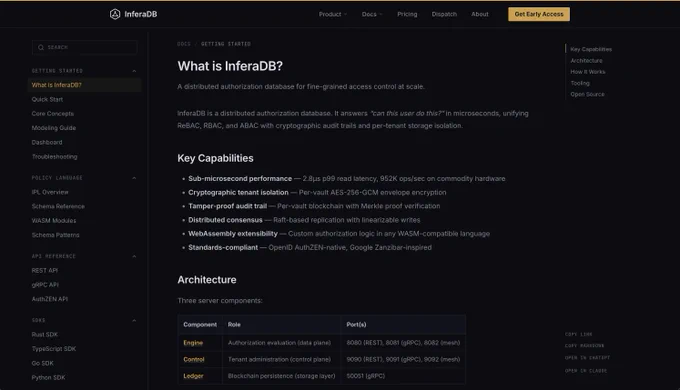
Task: Open Core Concepts in the sidebar
Action: click(x=52, y=114)
